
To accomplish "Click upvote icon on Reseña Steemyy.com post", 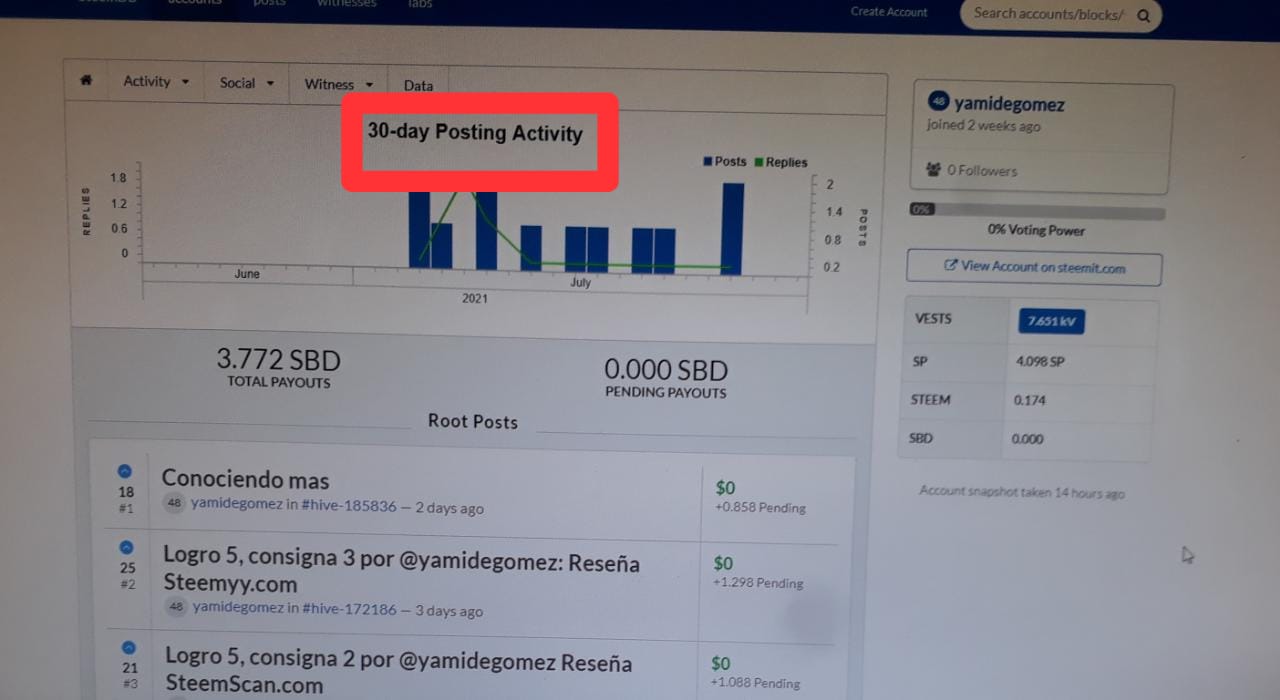I will (x=126, y=547).
